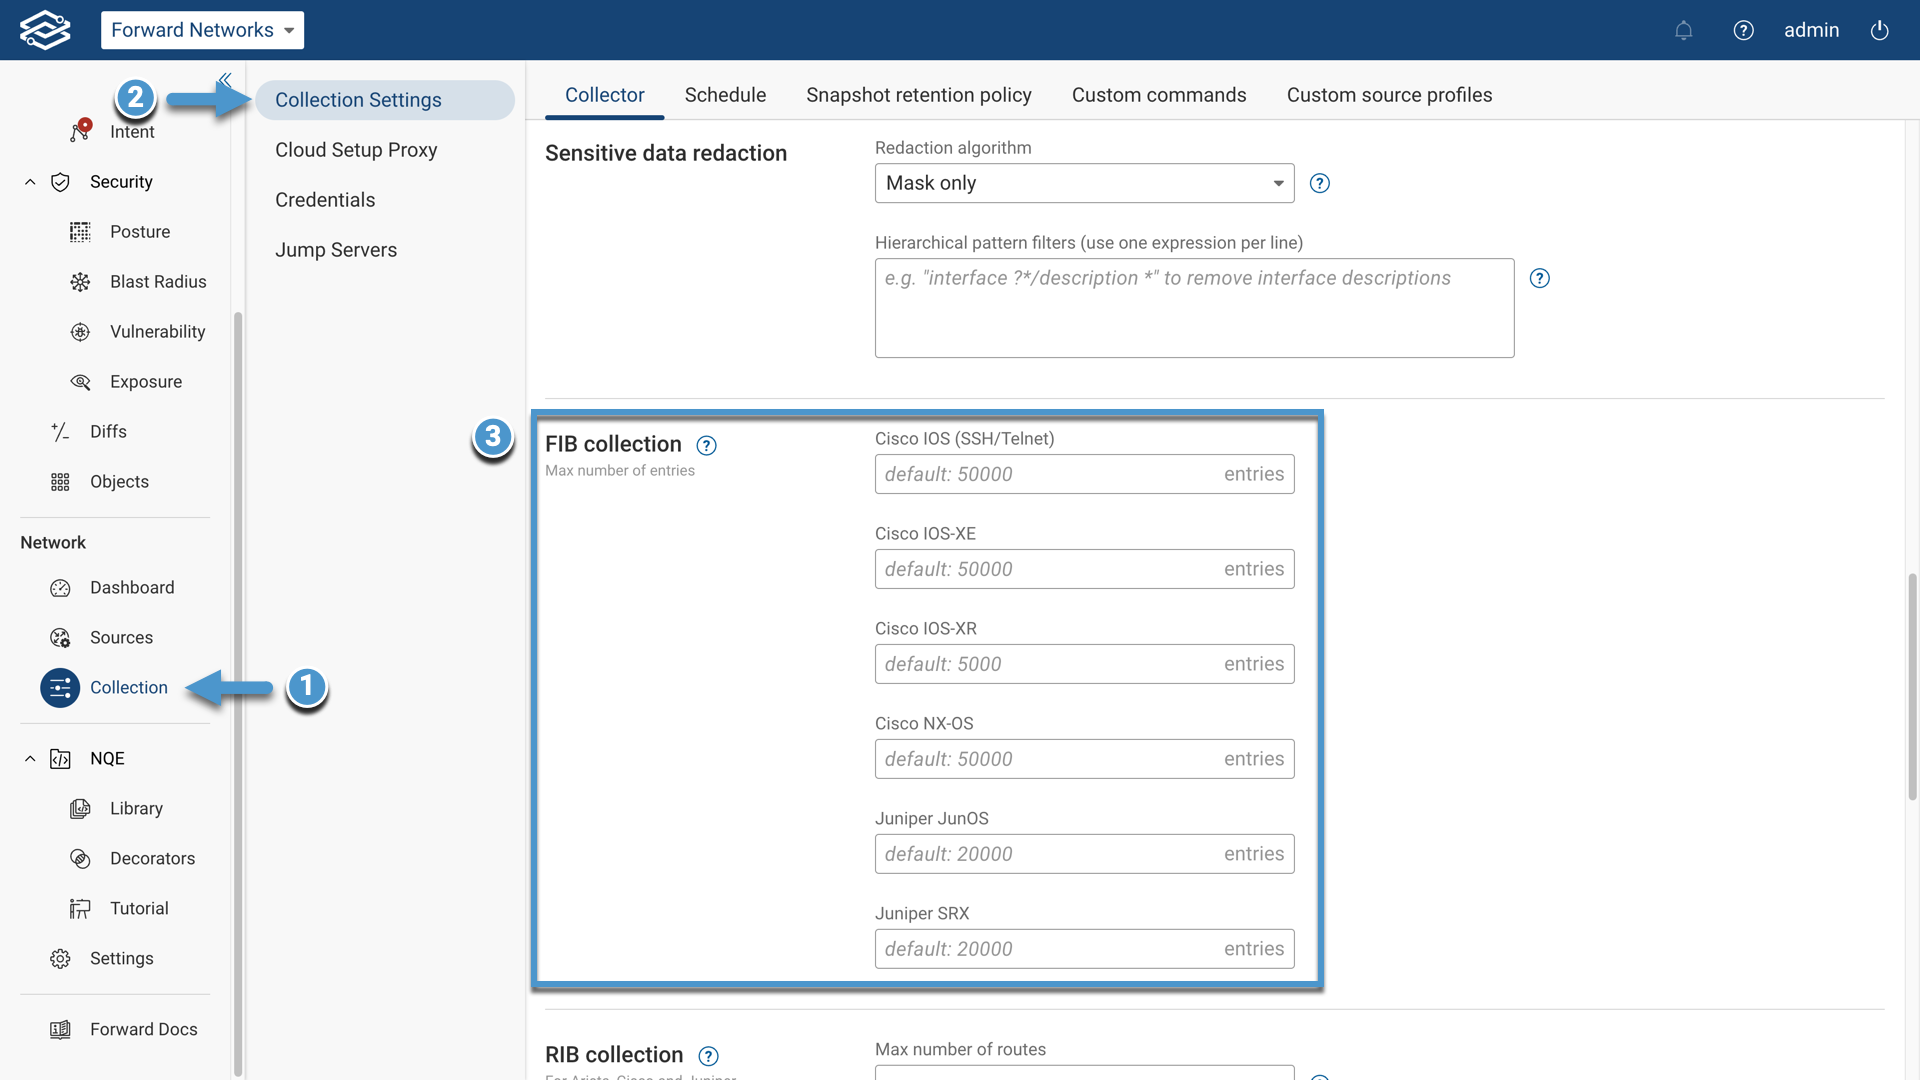
Task: Switch to the Schedule tab
Action: pos(725,95)
